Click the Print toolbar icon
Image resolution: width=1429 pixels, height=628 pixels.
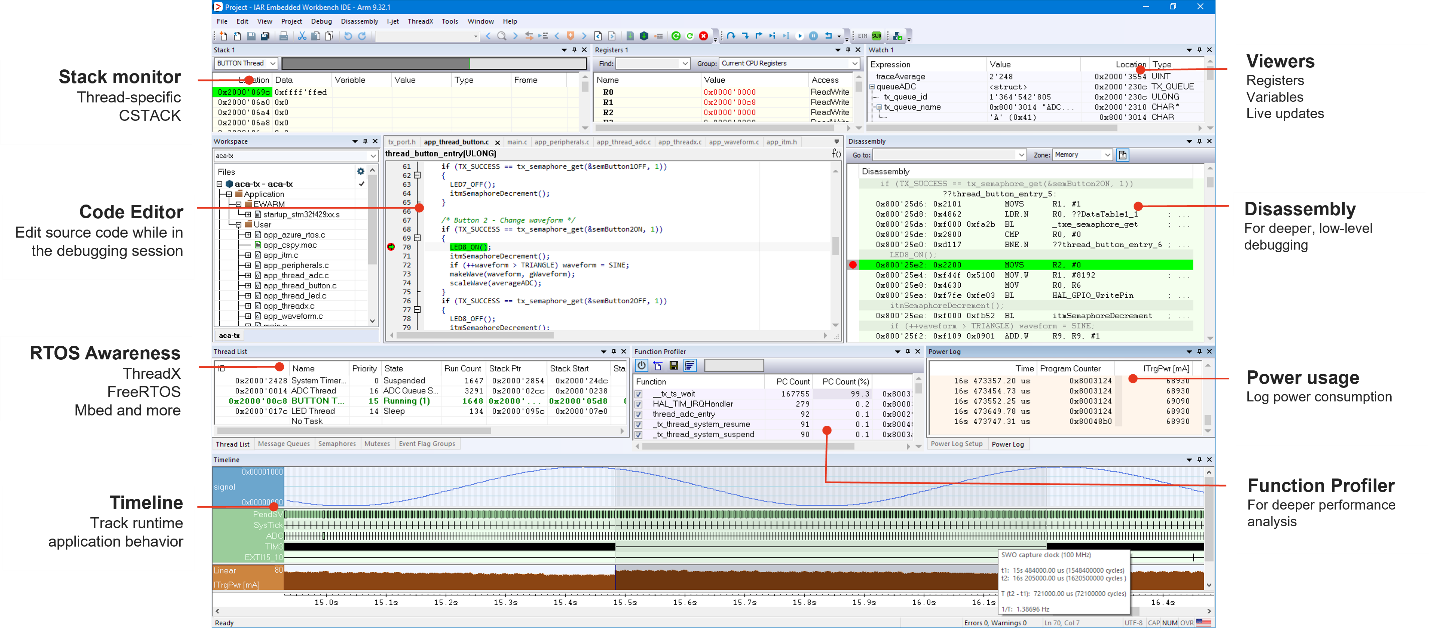[284, 35]
